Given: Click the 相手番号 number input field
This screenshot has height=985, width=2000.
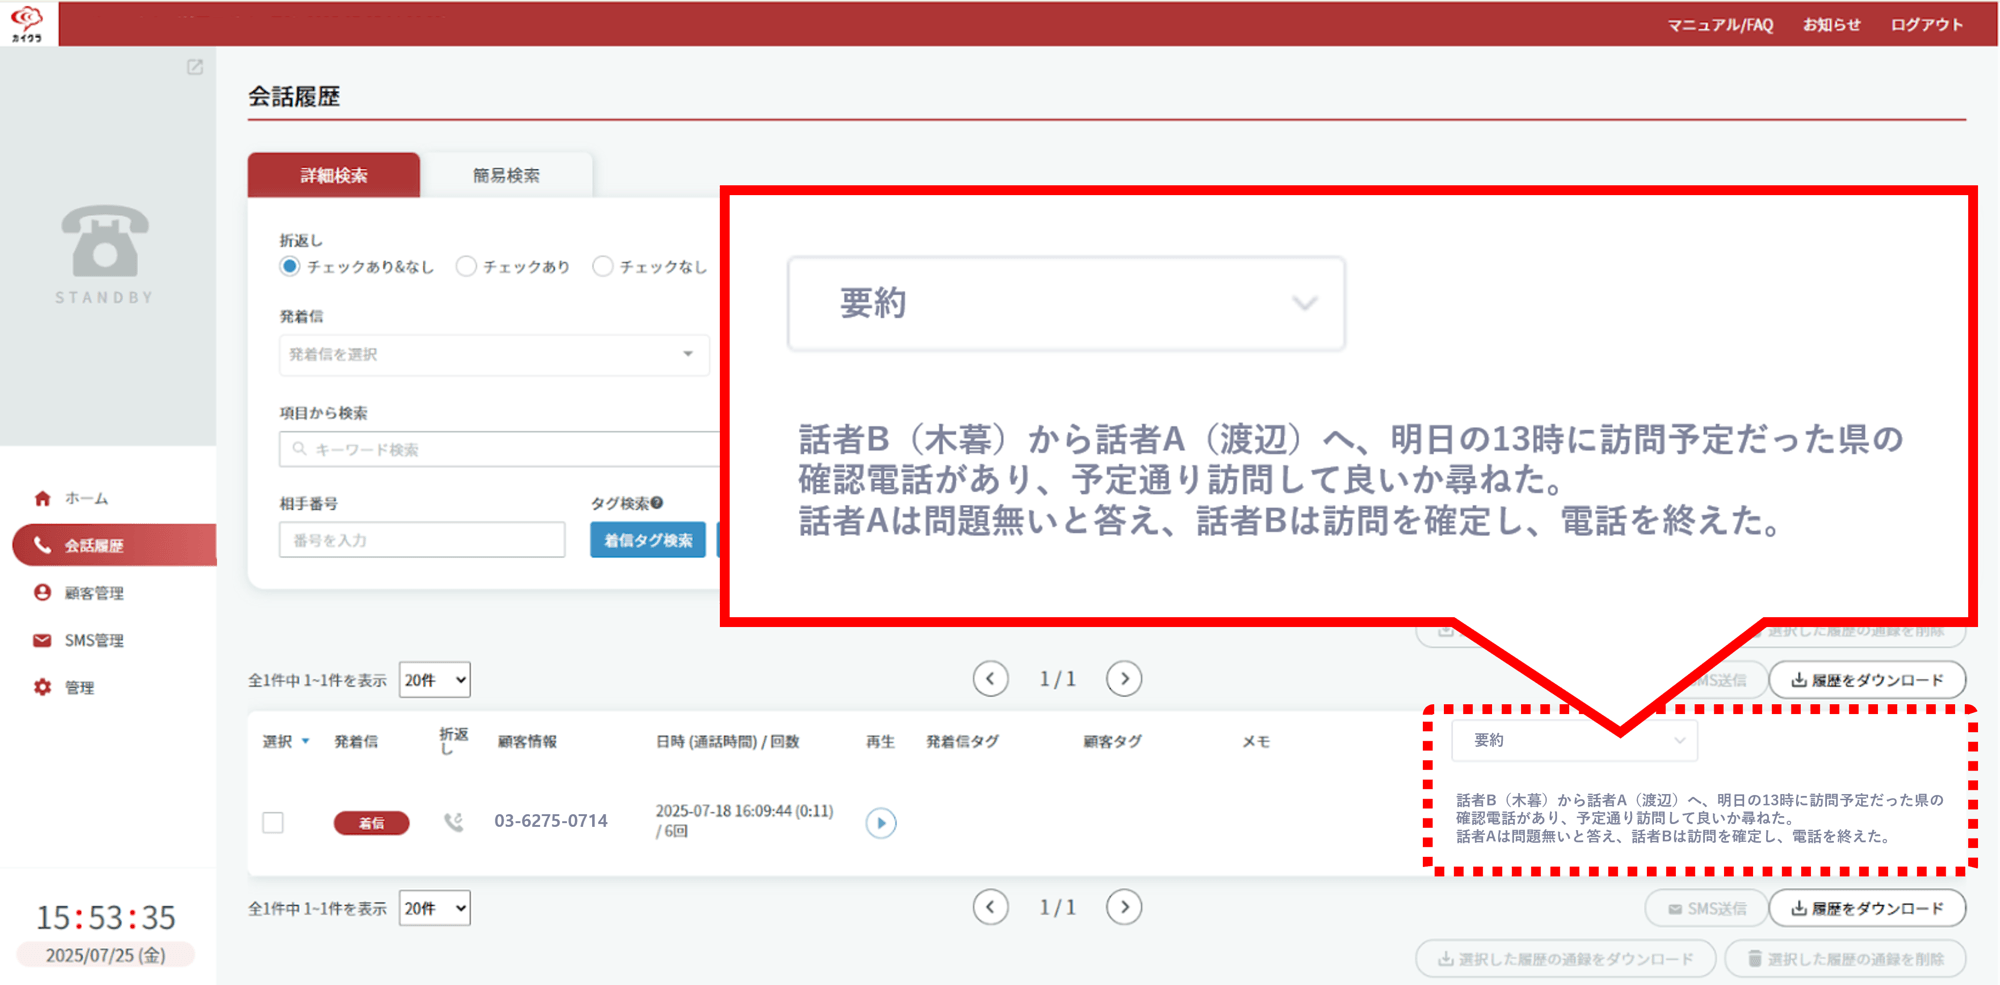Looking at the screenshot, I should (422, 540).
